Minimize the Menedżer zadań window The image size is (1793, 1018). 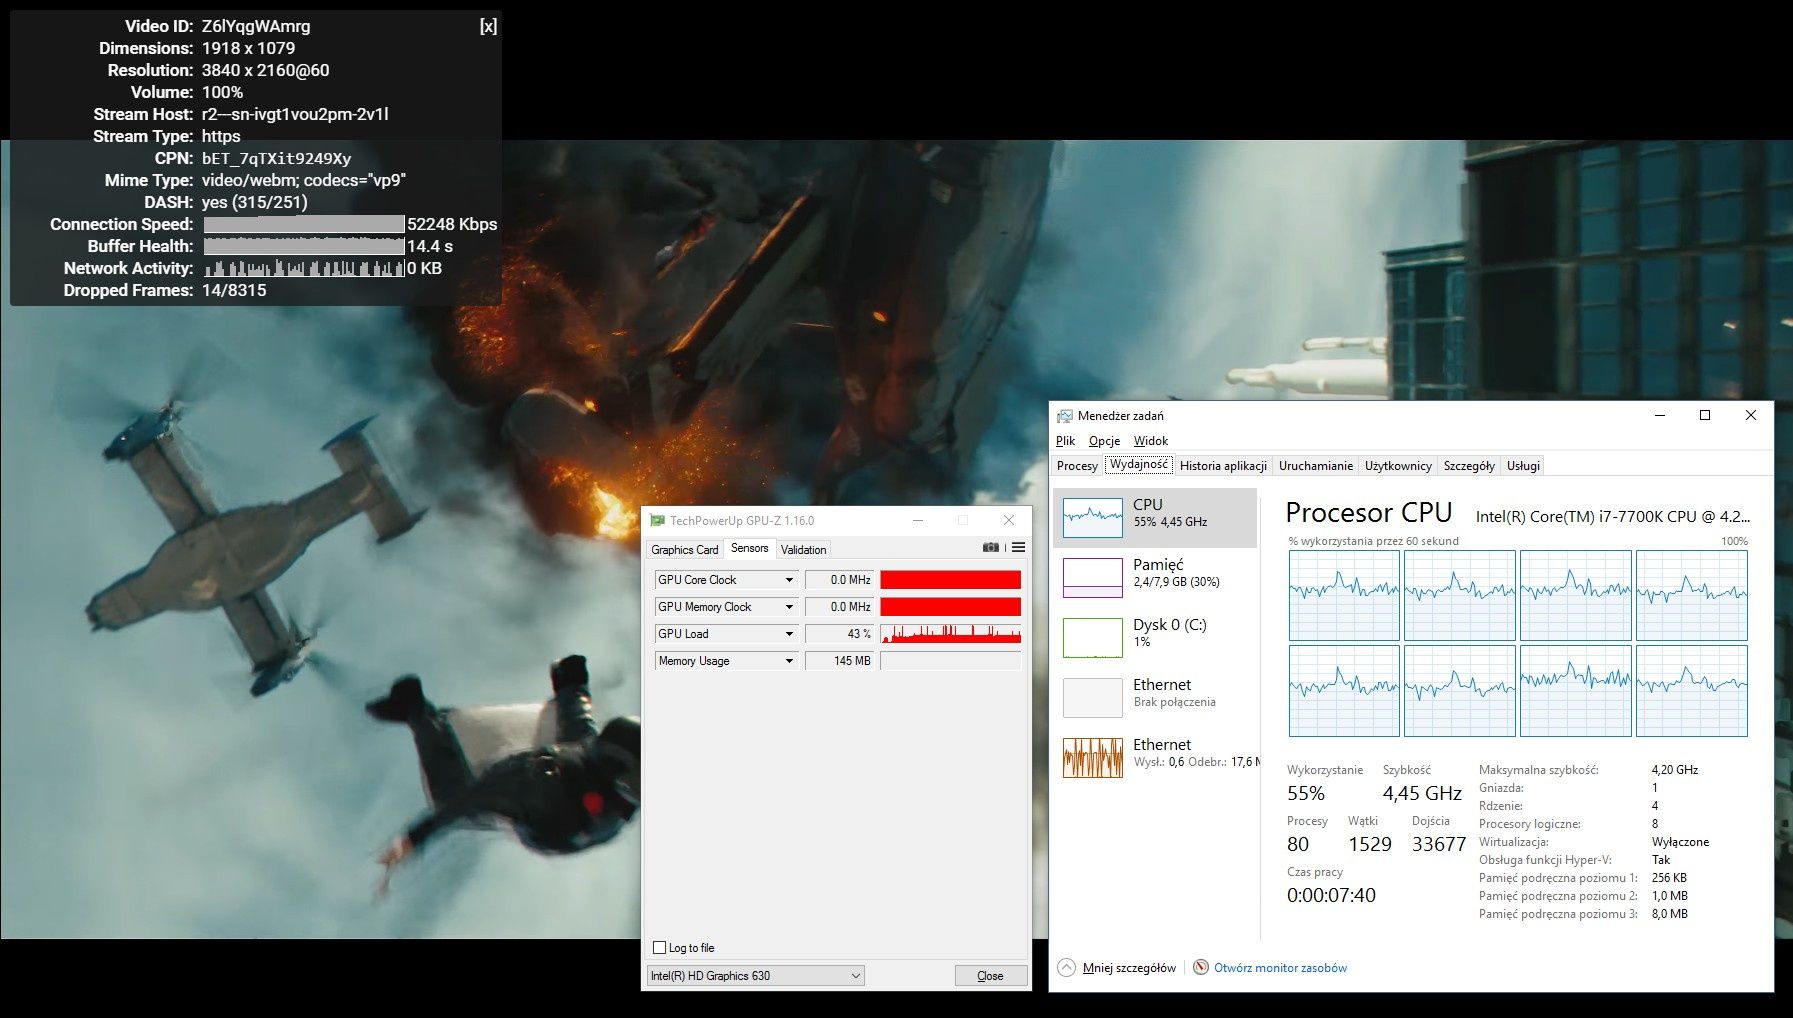1660,416
